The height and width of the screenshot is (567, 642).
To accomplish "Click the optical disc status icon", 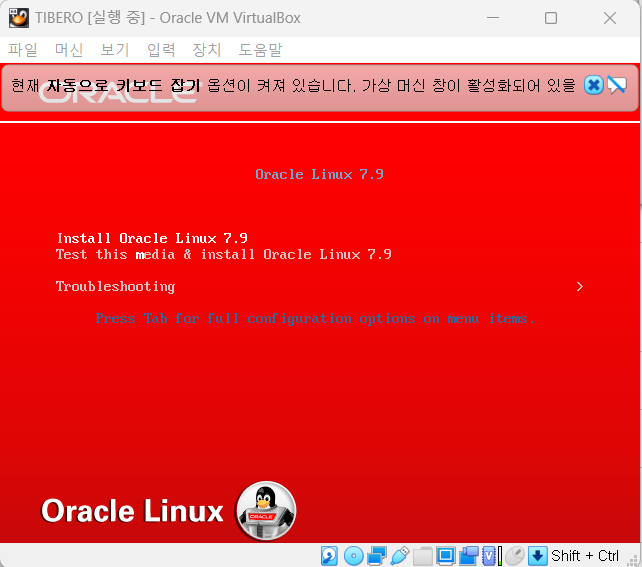I will (x=354, y=556).
